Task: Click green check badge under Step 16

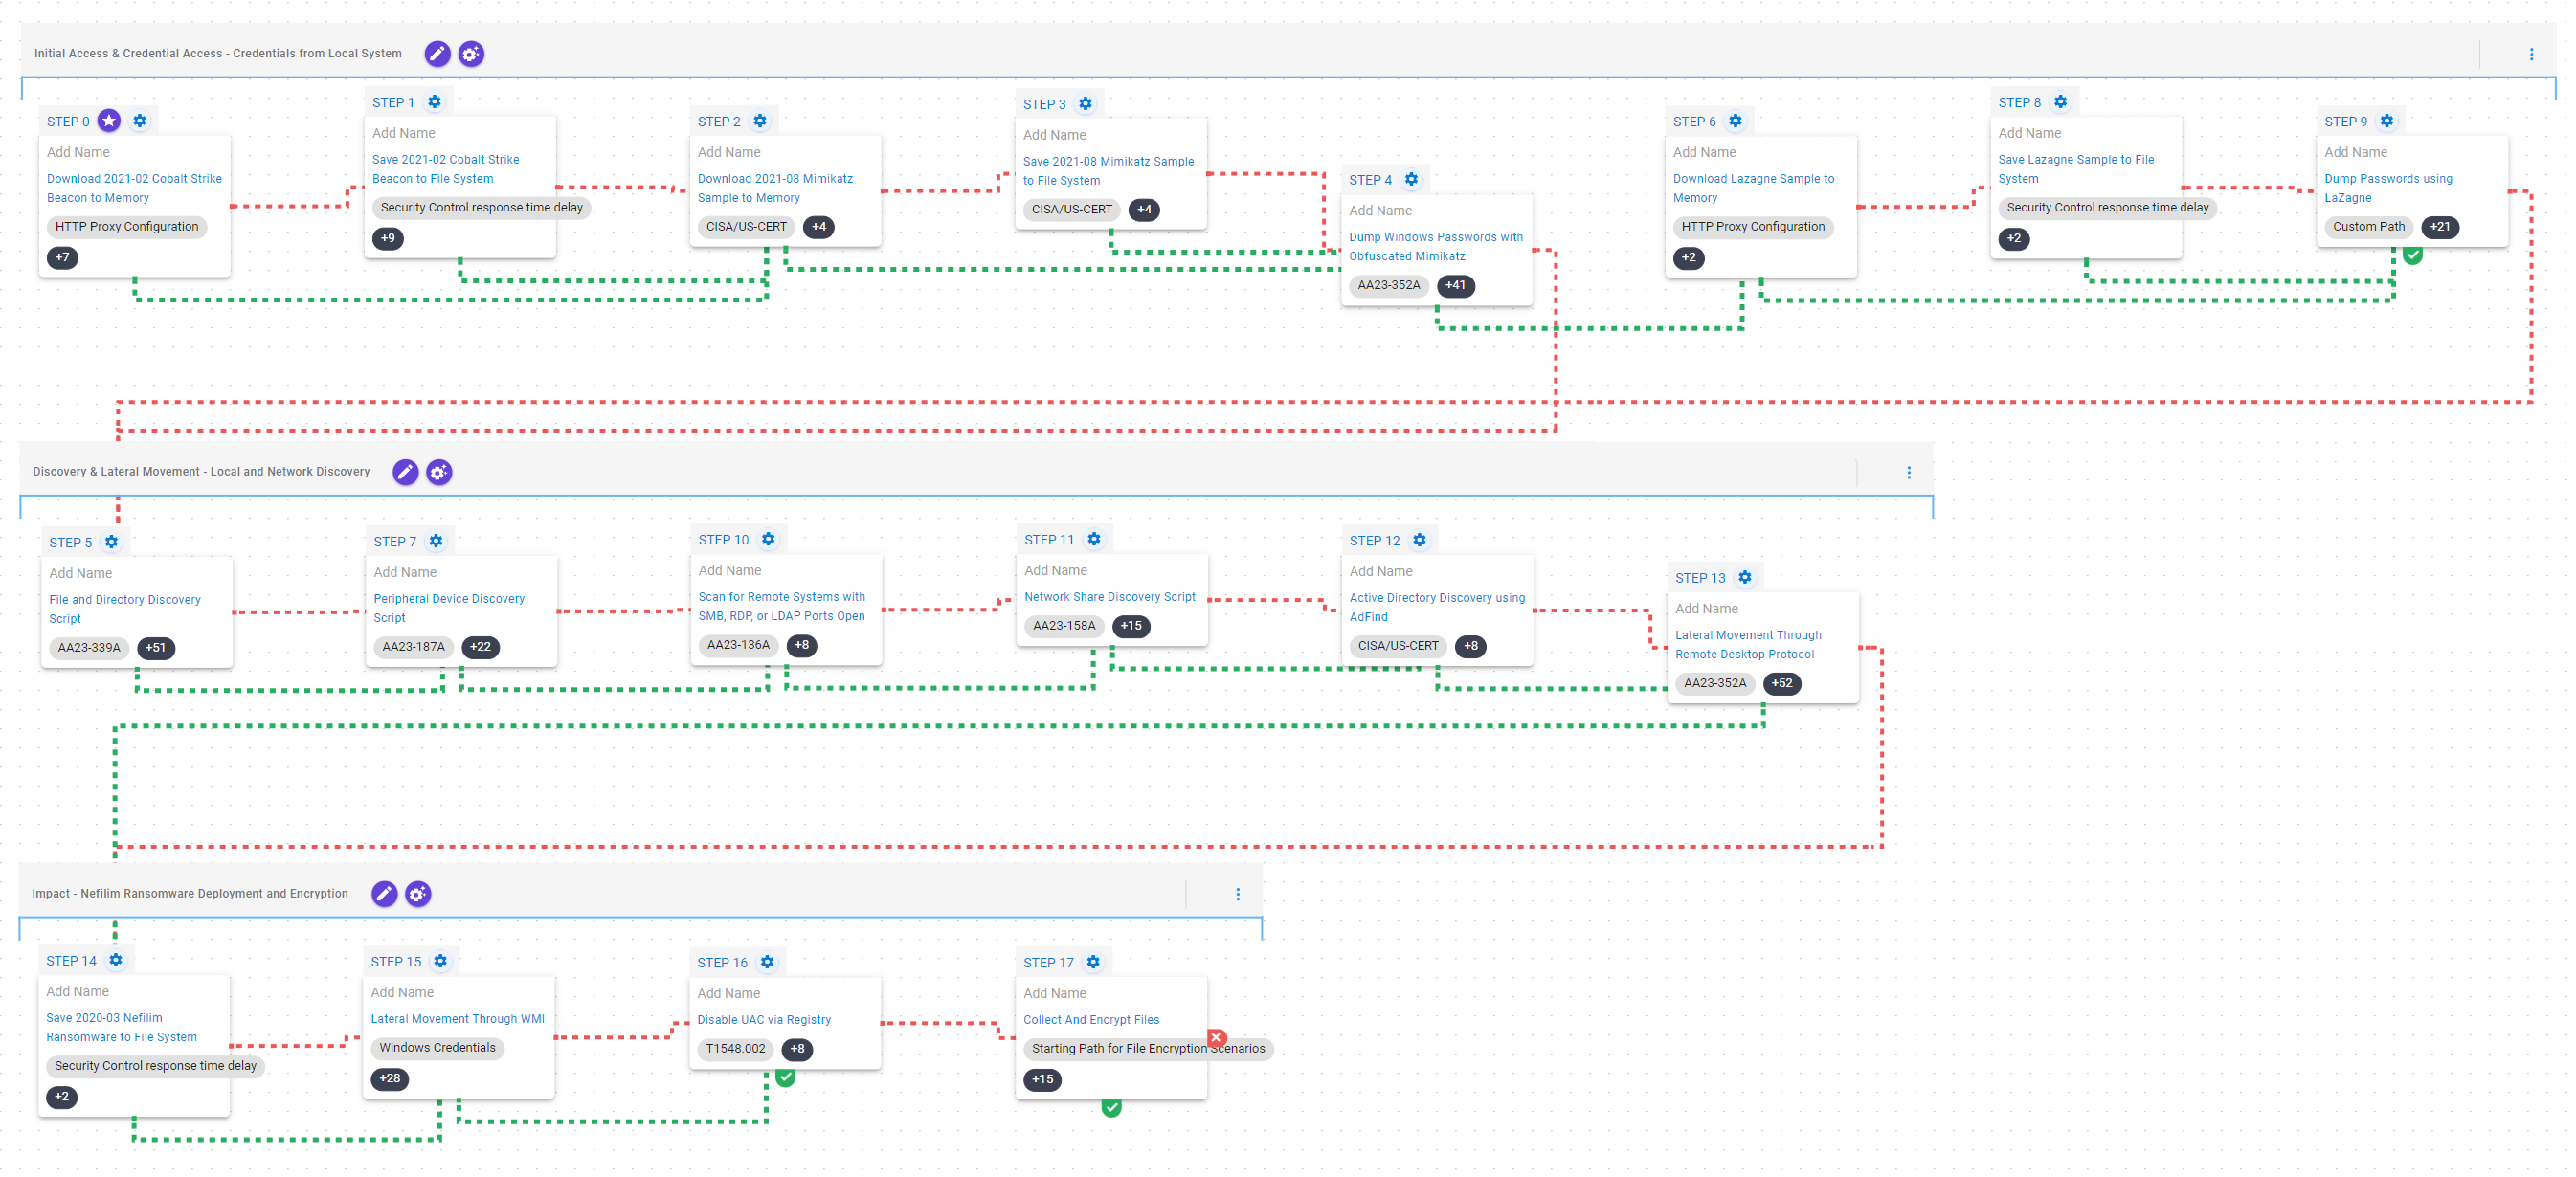Action: coord(786,1077)
